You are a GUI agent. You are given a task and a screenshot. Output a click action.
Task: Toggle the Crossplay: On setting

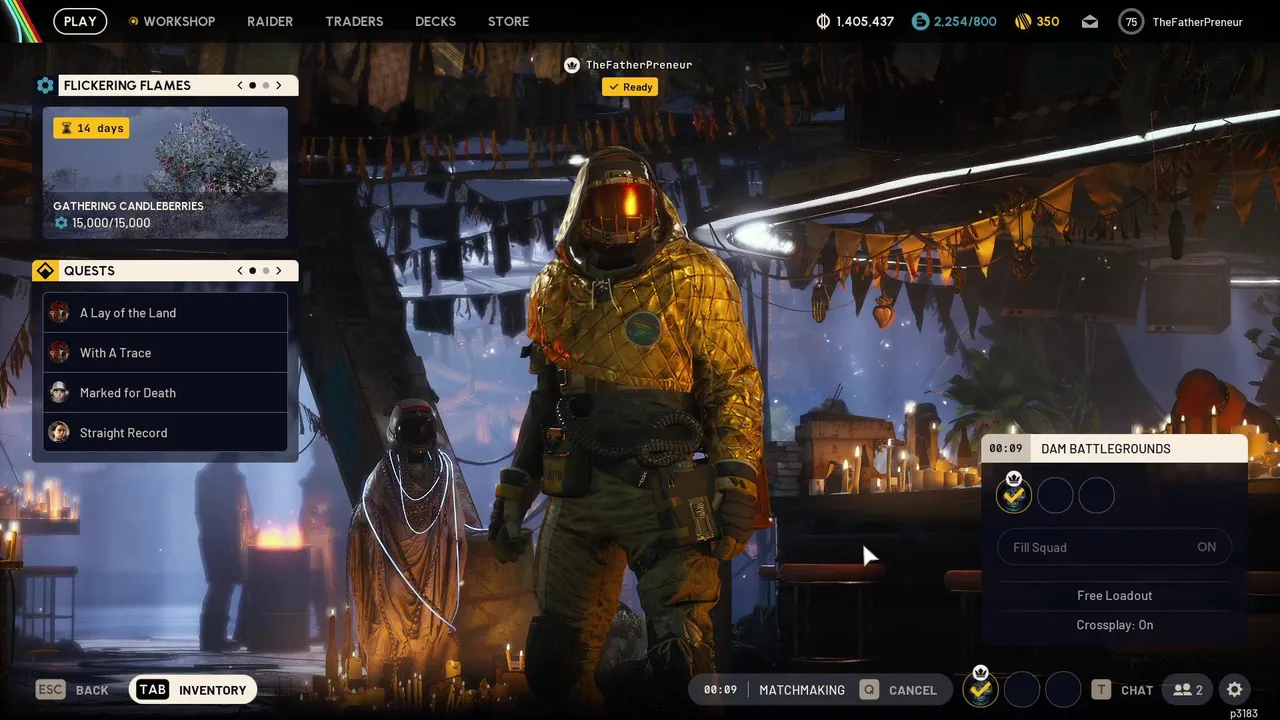point(1115,625)
